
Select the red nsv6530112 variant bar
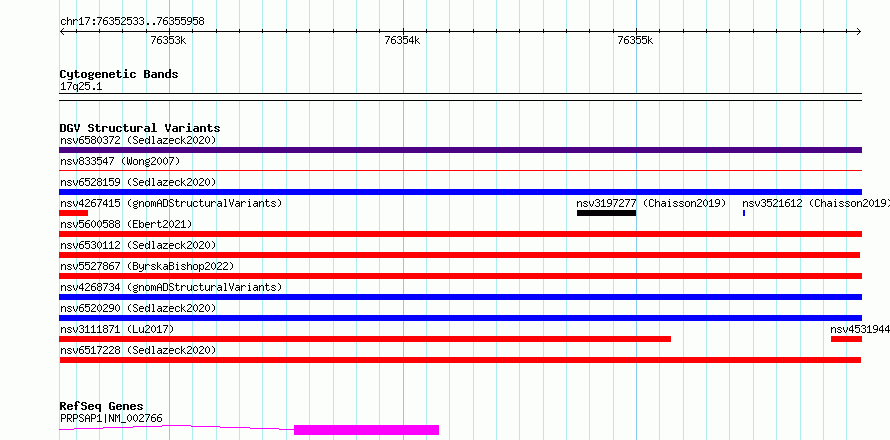(460, 255)
